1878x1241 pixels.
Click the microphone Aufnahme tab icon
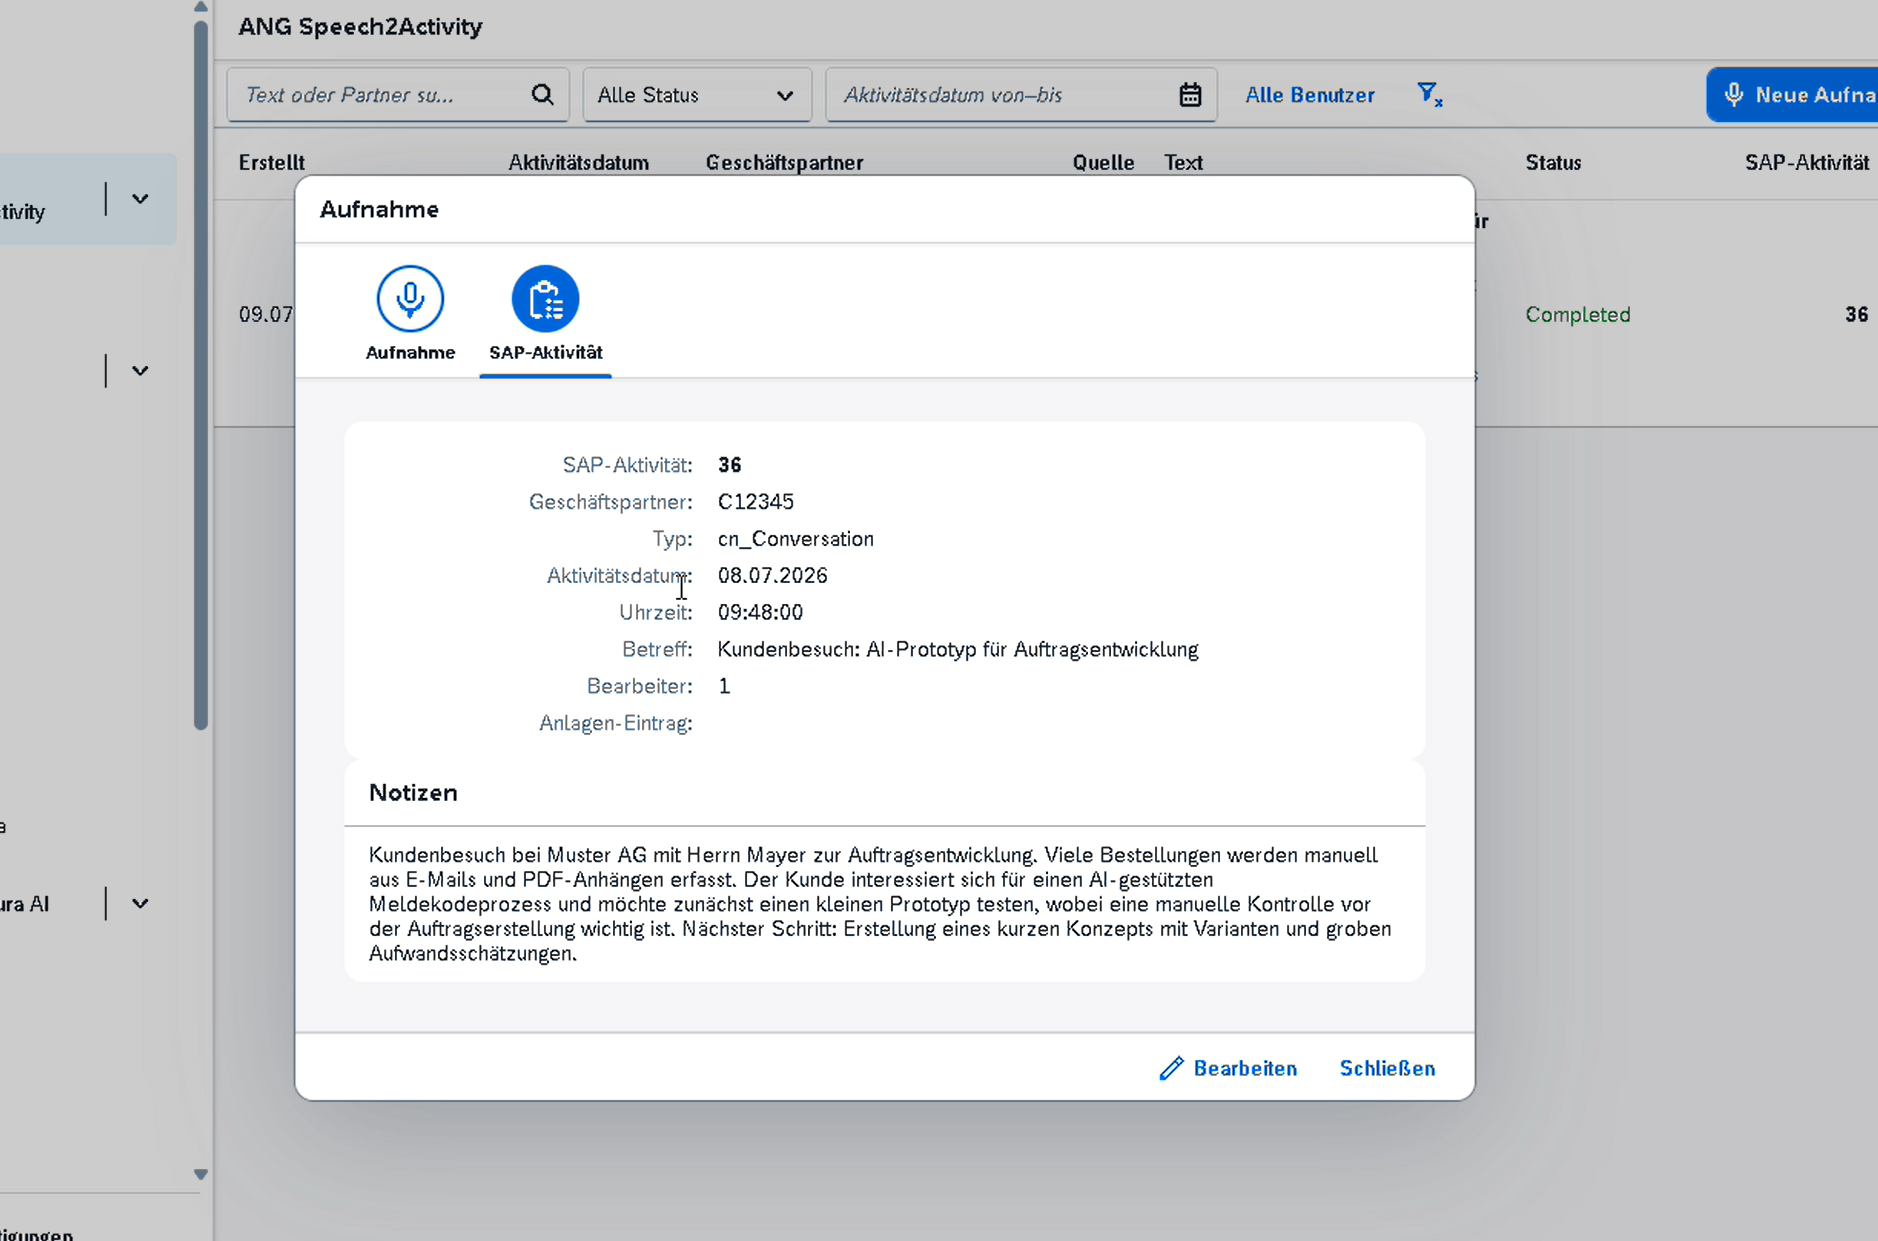(410, 299)
